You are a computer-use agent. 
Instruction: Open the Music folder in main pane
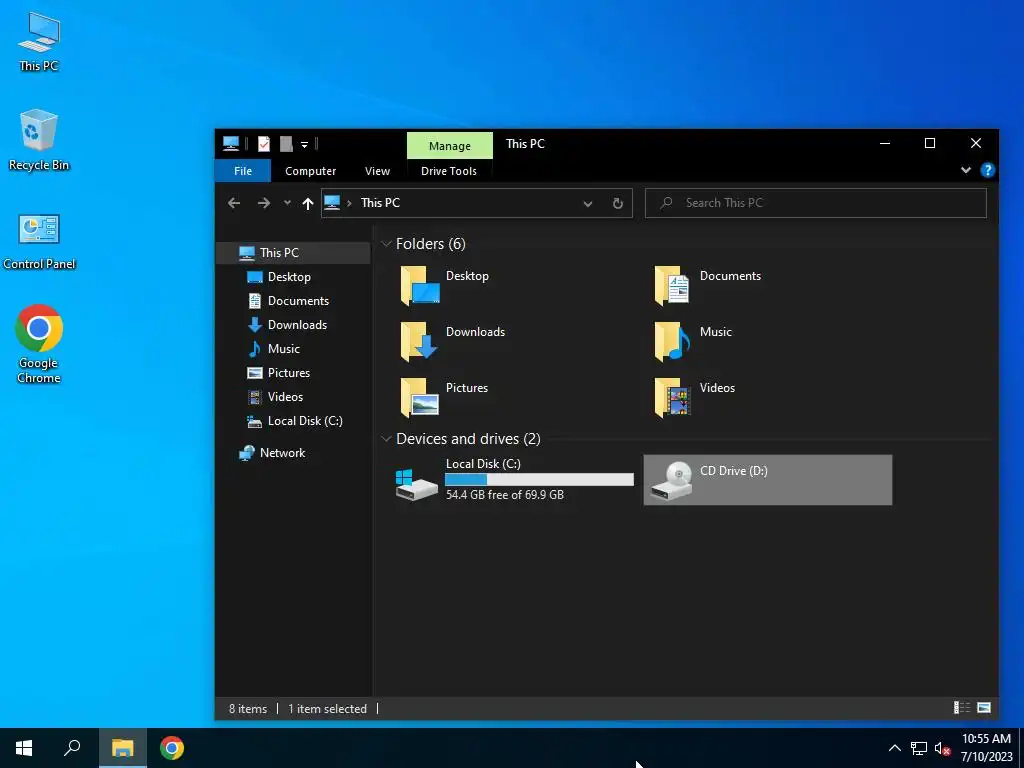click(692, 341)
